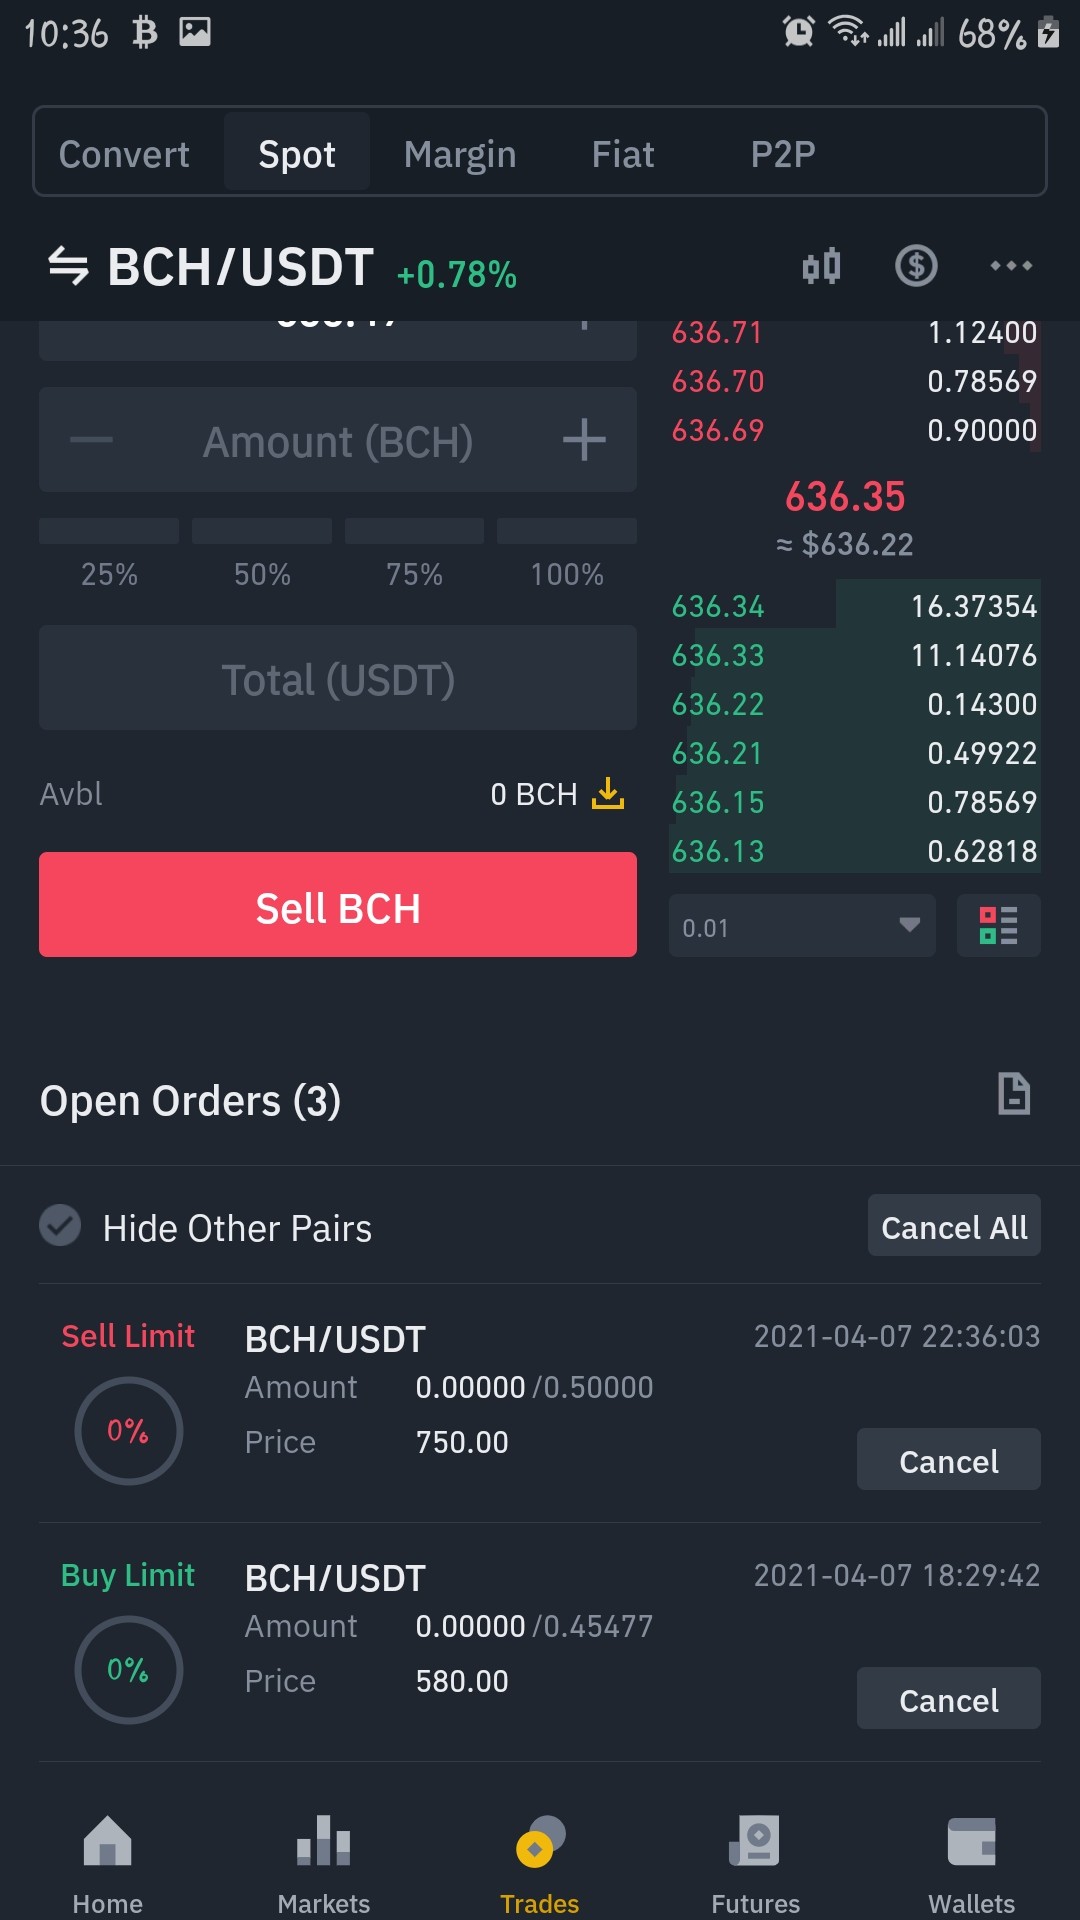Change order book layout view icon

coord(998,925)
